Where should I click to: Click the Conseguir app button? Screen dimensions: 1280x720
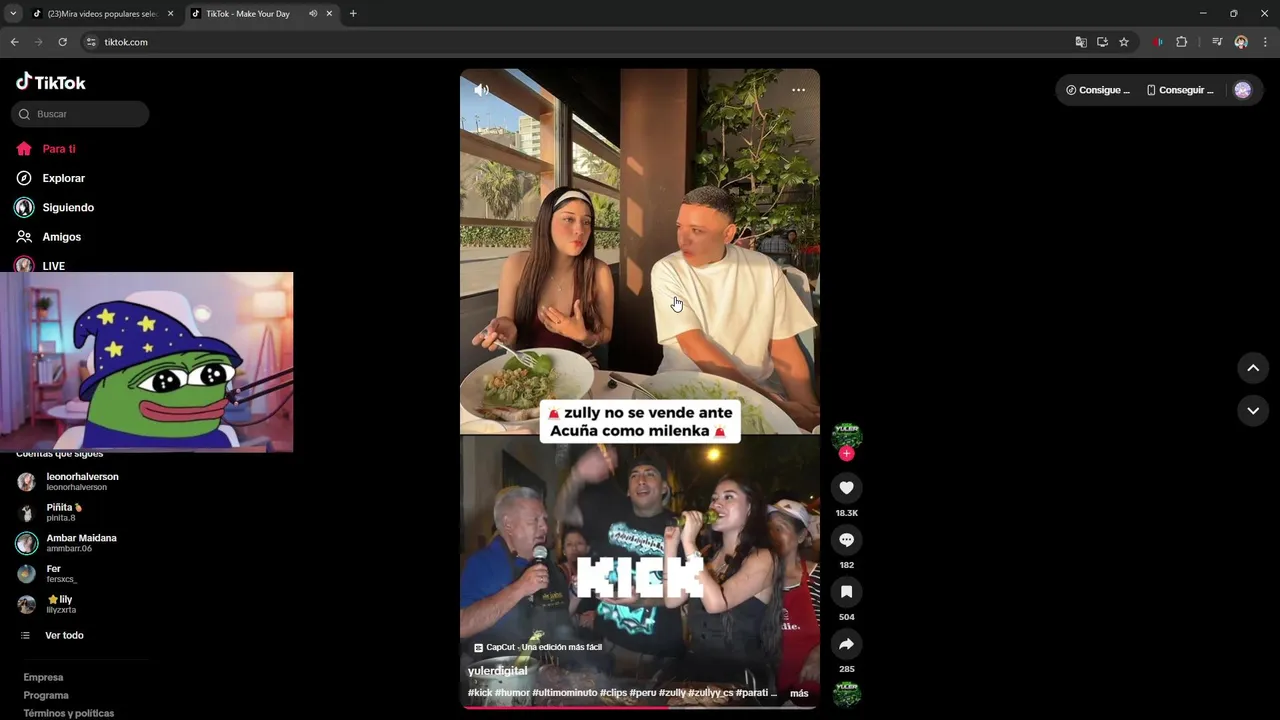click(1180, 90)
